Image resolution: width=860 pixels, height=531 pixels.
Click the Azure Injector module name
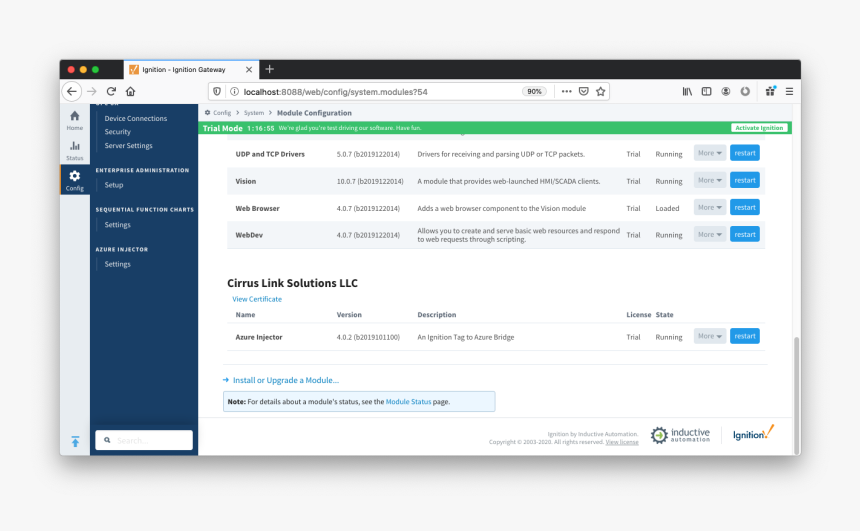click(x=259, y=337)
